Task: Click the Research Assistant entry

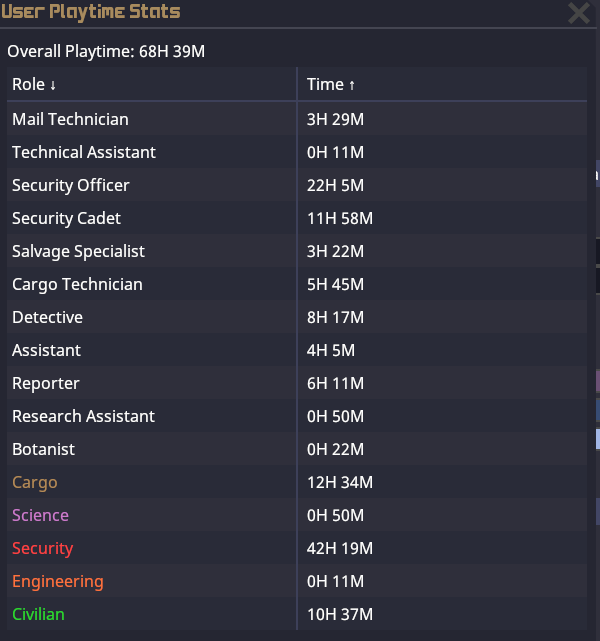Action: click(x=83, y=416)
